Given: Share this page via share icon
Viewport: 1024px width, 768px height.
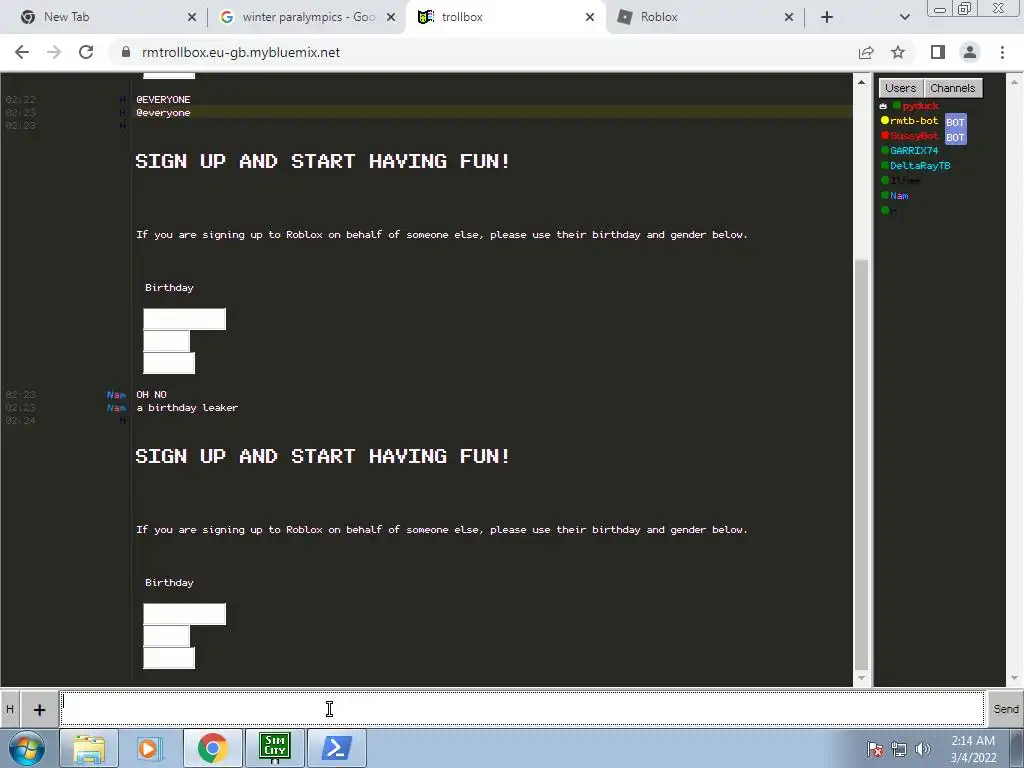Looking at the screenshot, I should (866, 52).
